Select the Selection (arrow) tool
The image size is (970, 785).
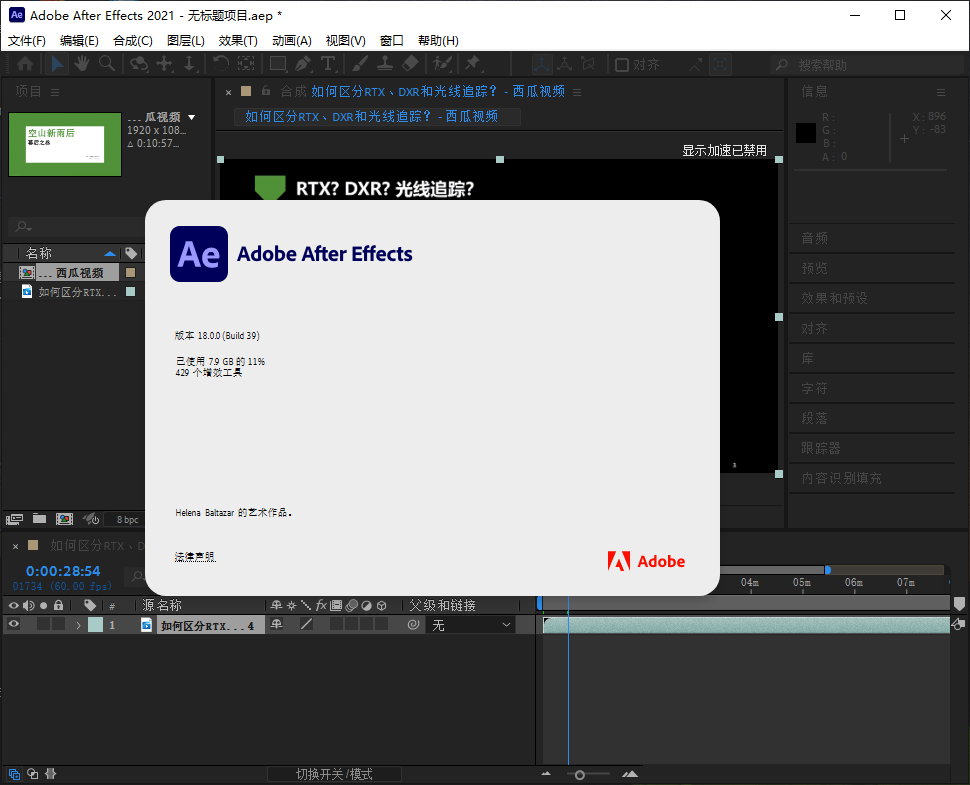[57, 64]
